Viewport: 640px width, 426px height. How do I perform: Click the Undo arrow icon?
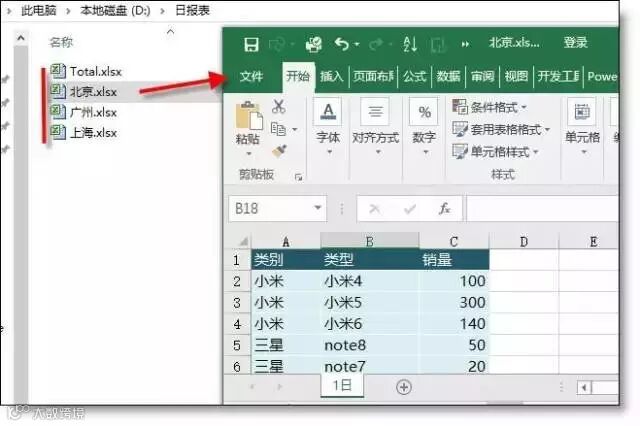tap(341, 44)
